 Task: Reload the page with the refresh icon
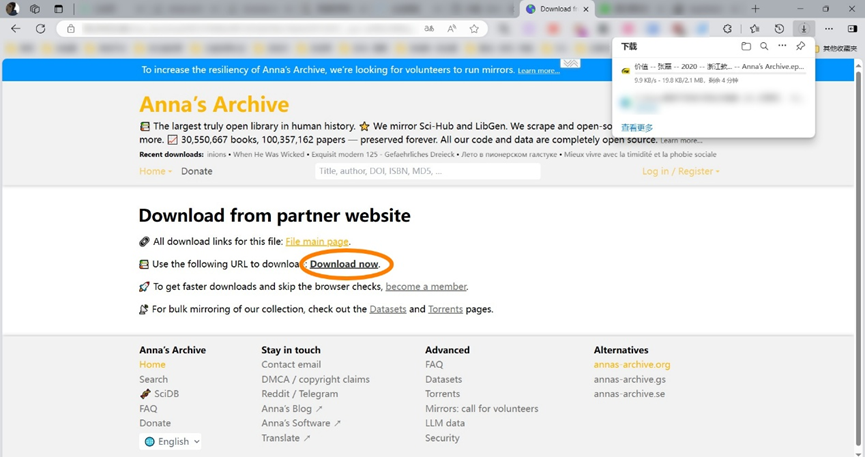point(40,29)
